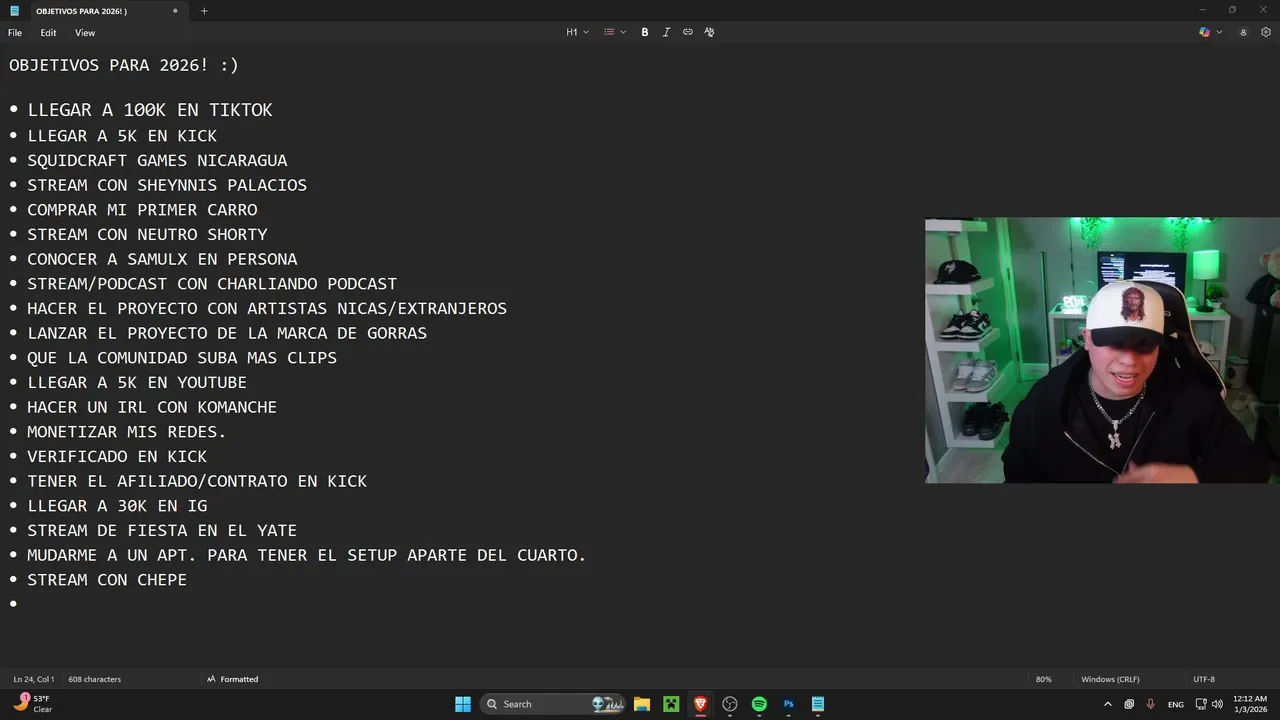The image size is (1280, 720).
Task: Click the microphone tray icon
Action: tap(1150, 704)
